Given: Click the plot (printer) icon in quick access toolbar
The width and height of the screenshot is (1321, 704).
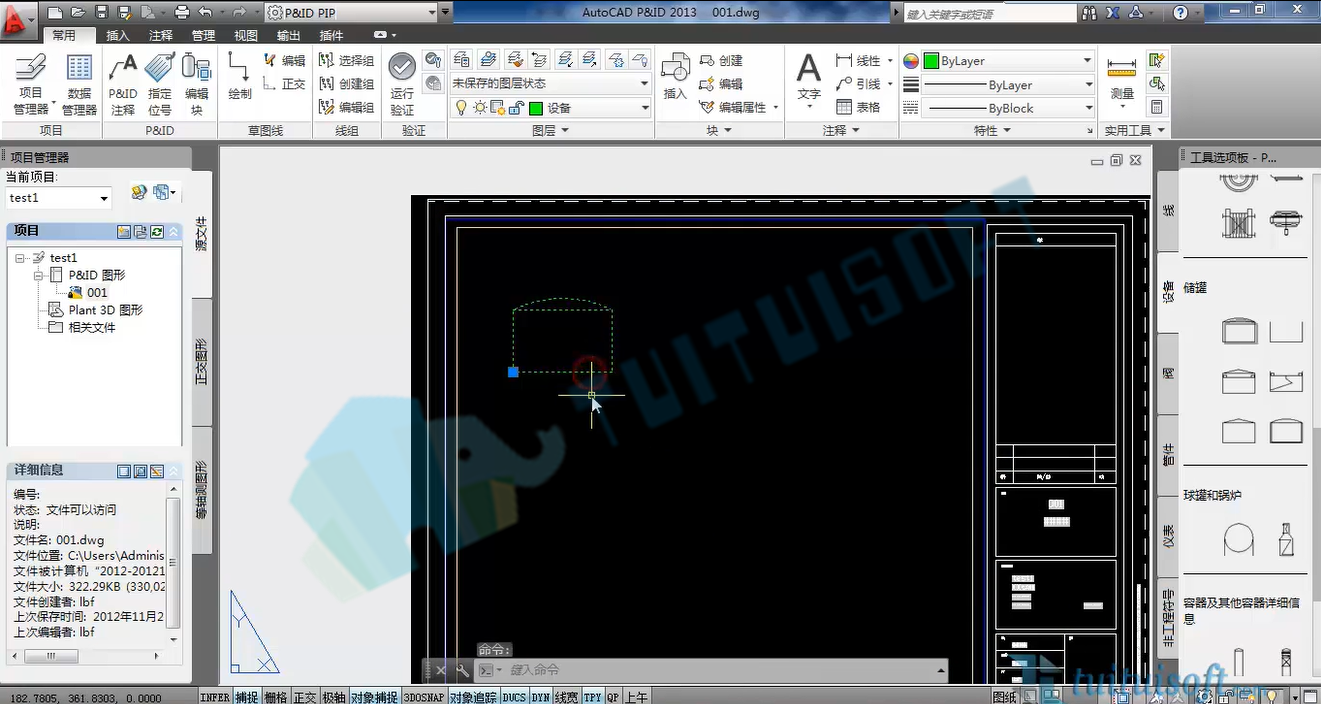Looking at the screenshot, I should (182, 13).
